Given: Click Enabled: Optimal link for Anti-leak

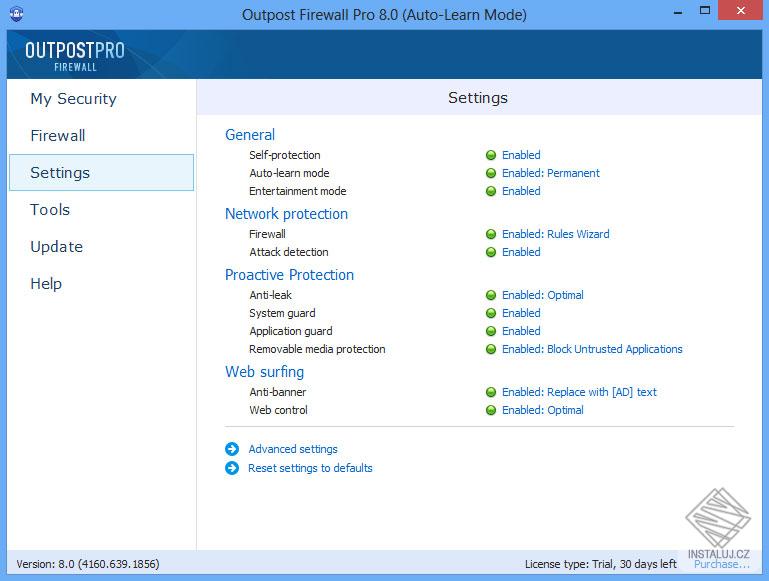Looking at the screenshot, I should coord(542,295).
